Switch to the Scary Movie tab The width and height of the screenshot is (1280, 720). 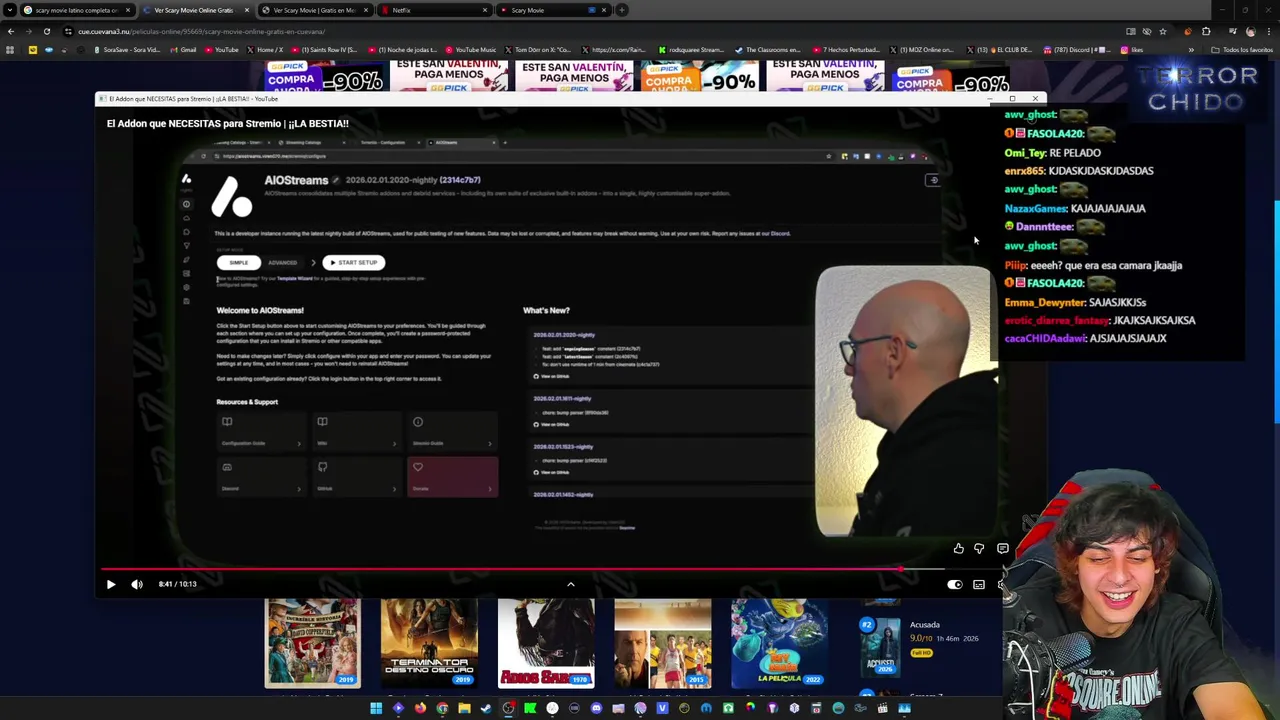pyautogui.click(x=552, y=10)
